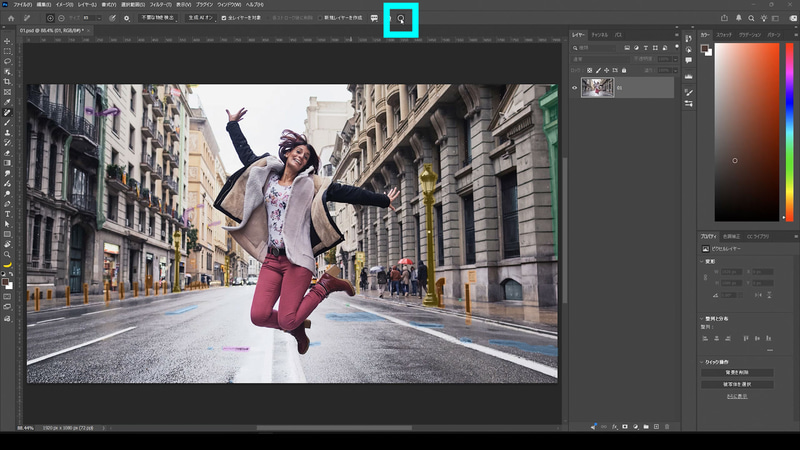
Task: Open the 生成 AI オン dropdown
Action: 201,18
